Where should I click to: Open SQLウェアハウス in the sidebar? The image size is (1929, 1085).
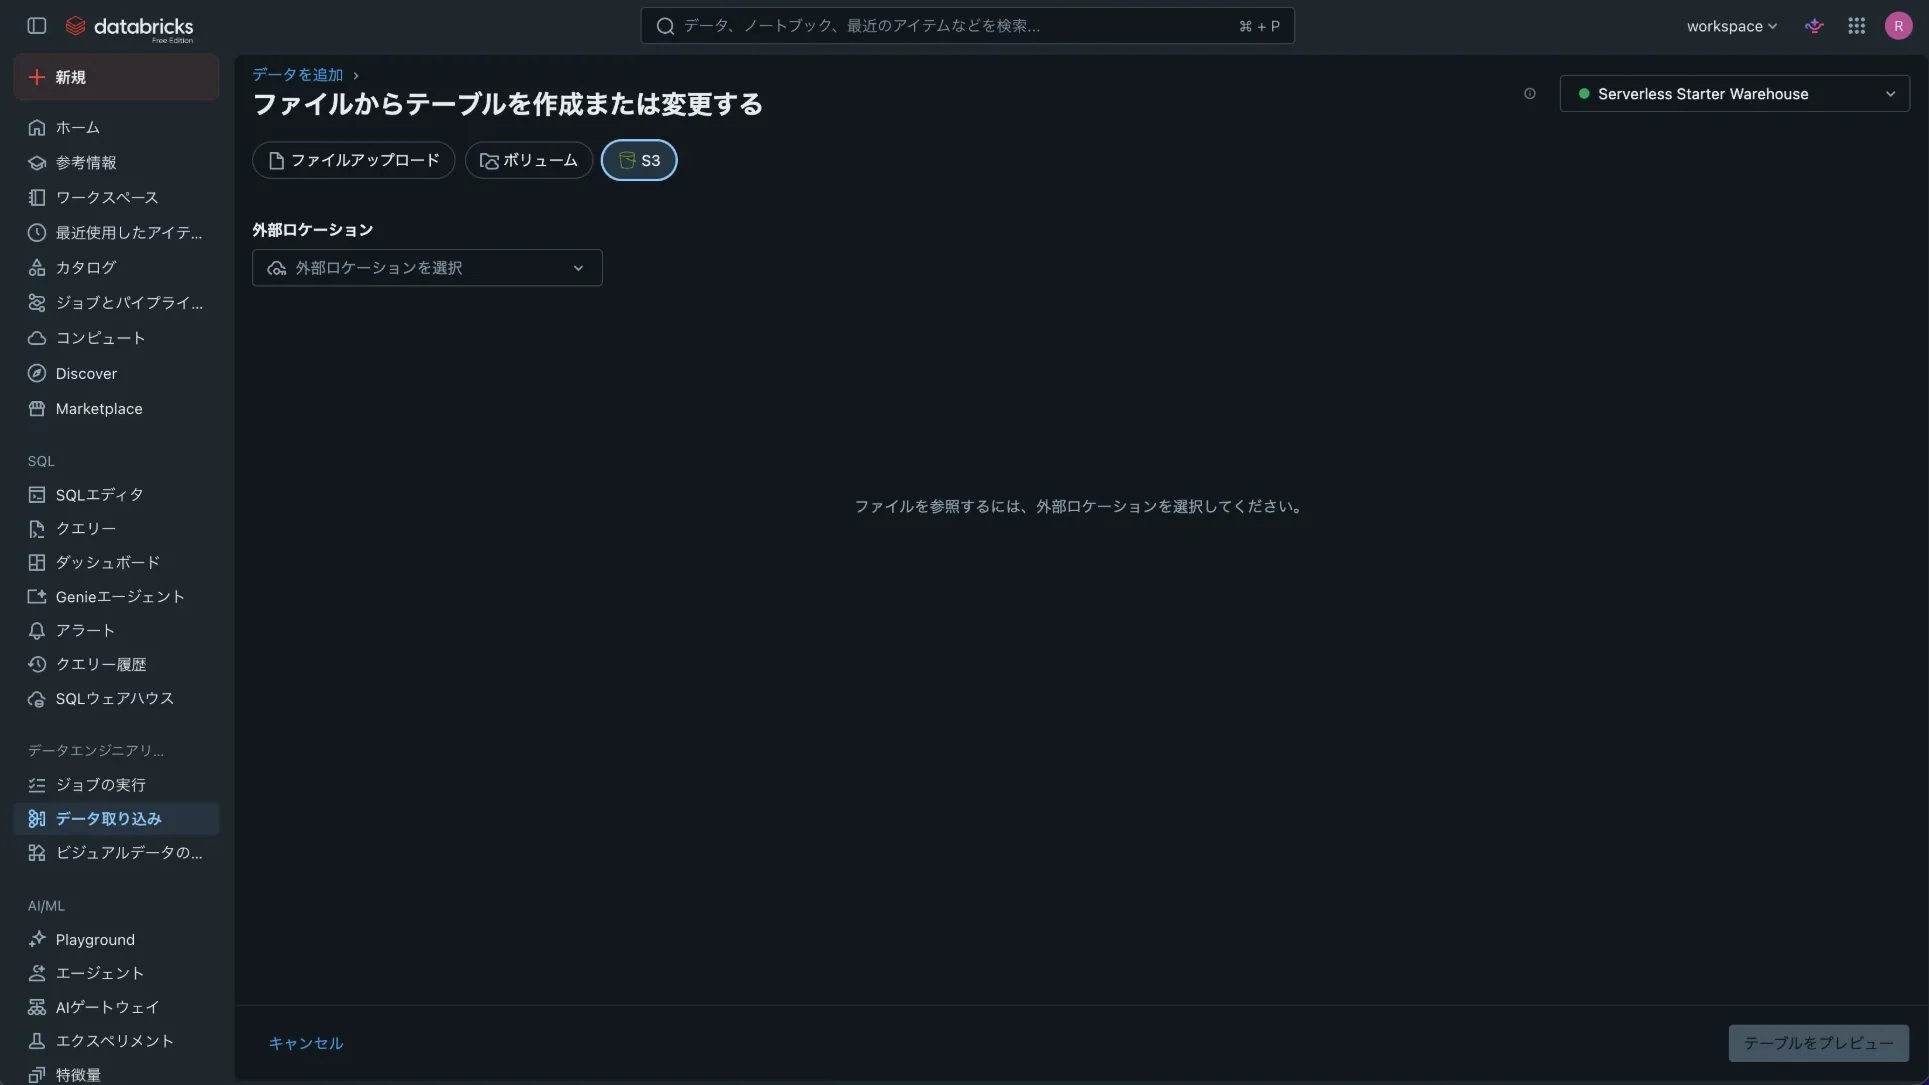pyautogui.click(x=117, y=698)
